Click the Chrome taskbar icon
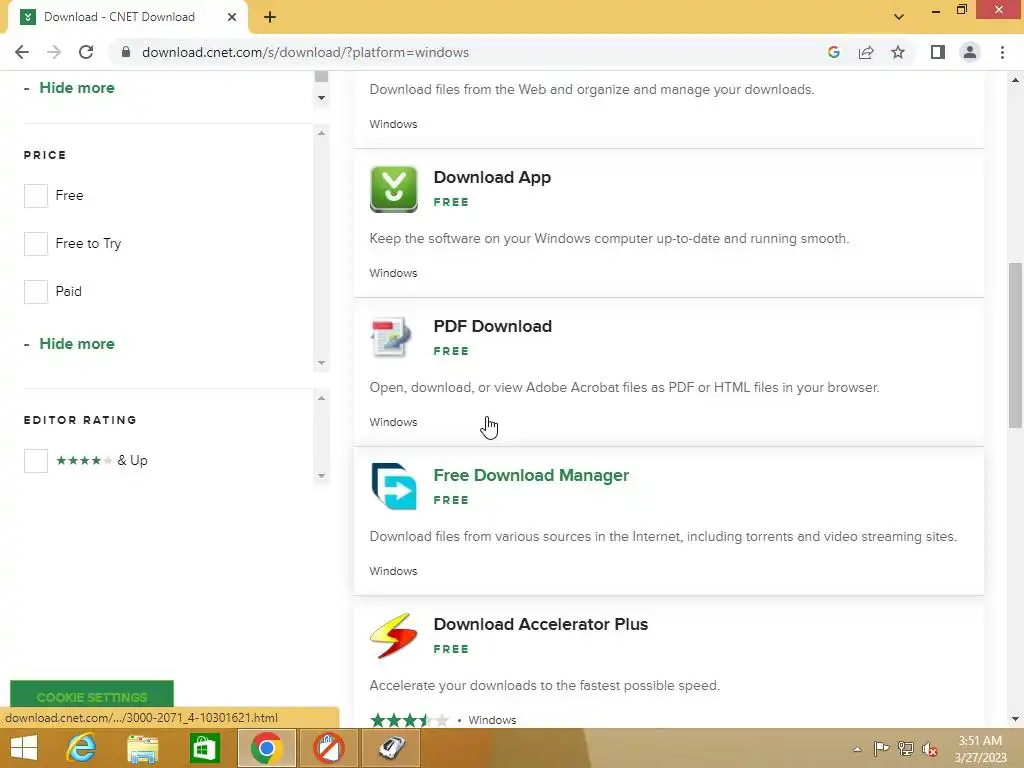The height and width of the screenshot is (768, 1024). 266,748
